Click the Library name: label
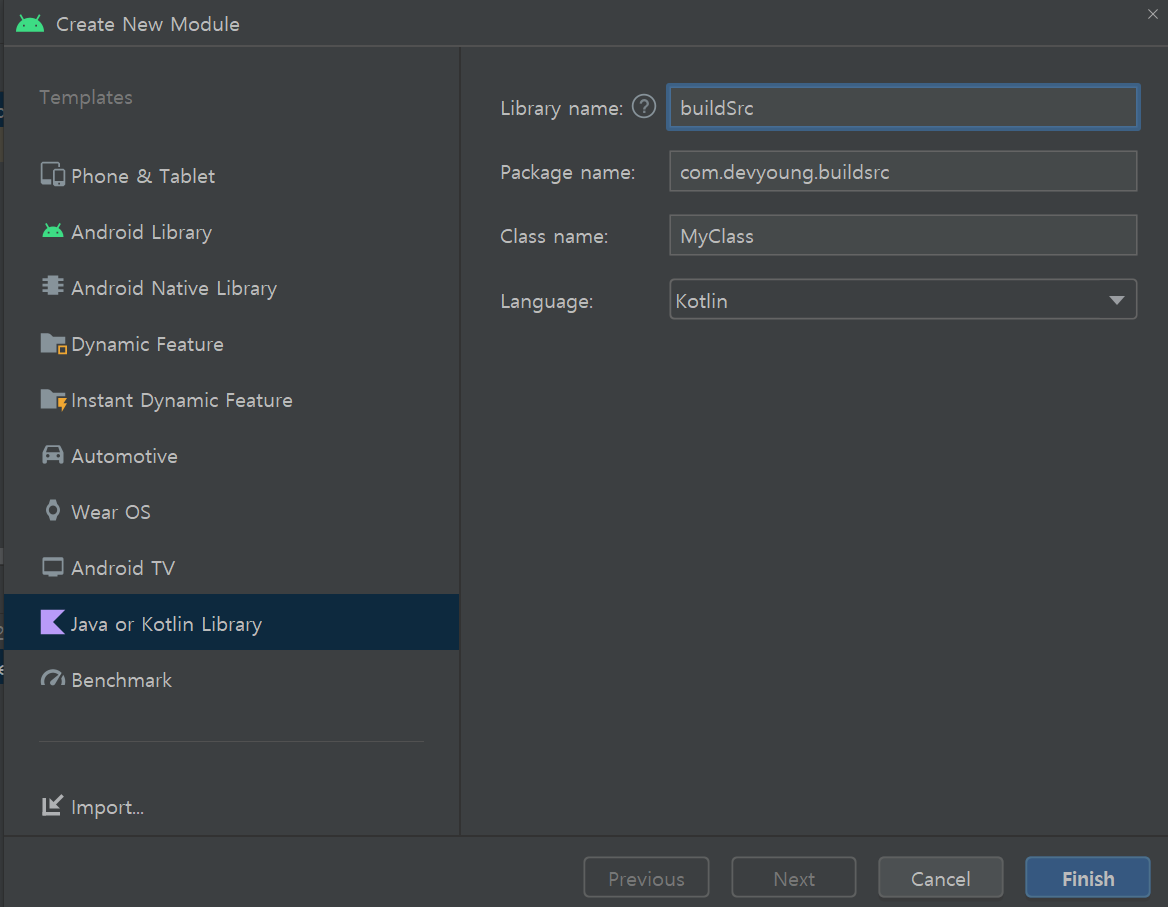This screenshot has height=907, width=1168. point(562,108)
